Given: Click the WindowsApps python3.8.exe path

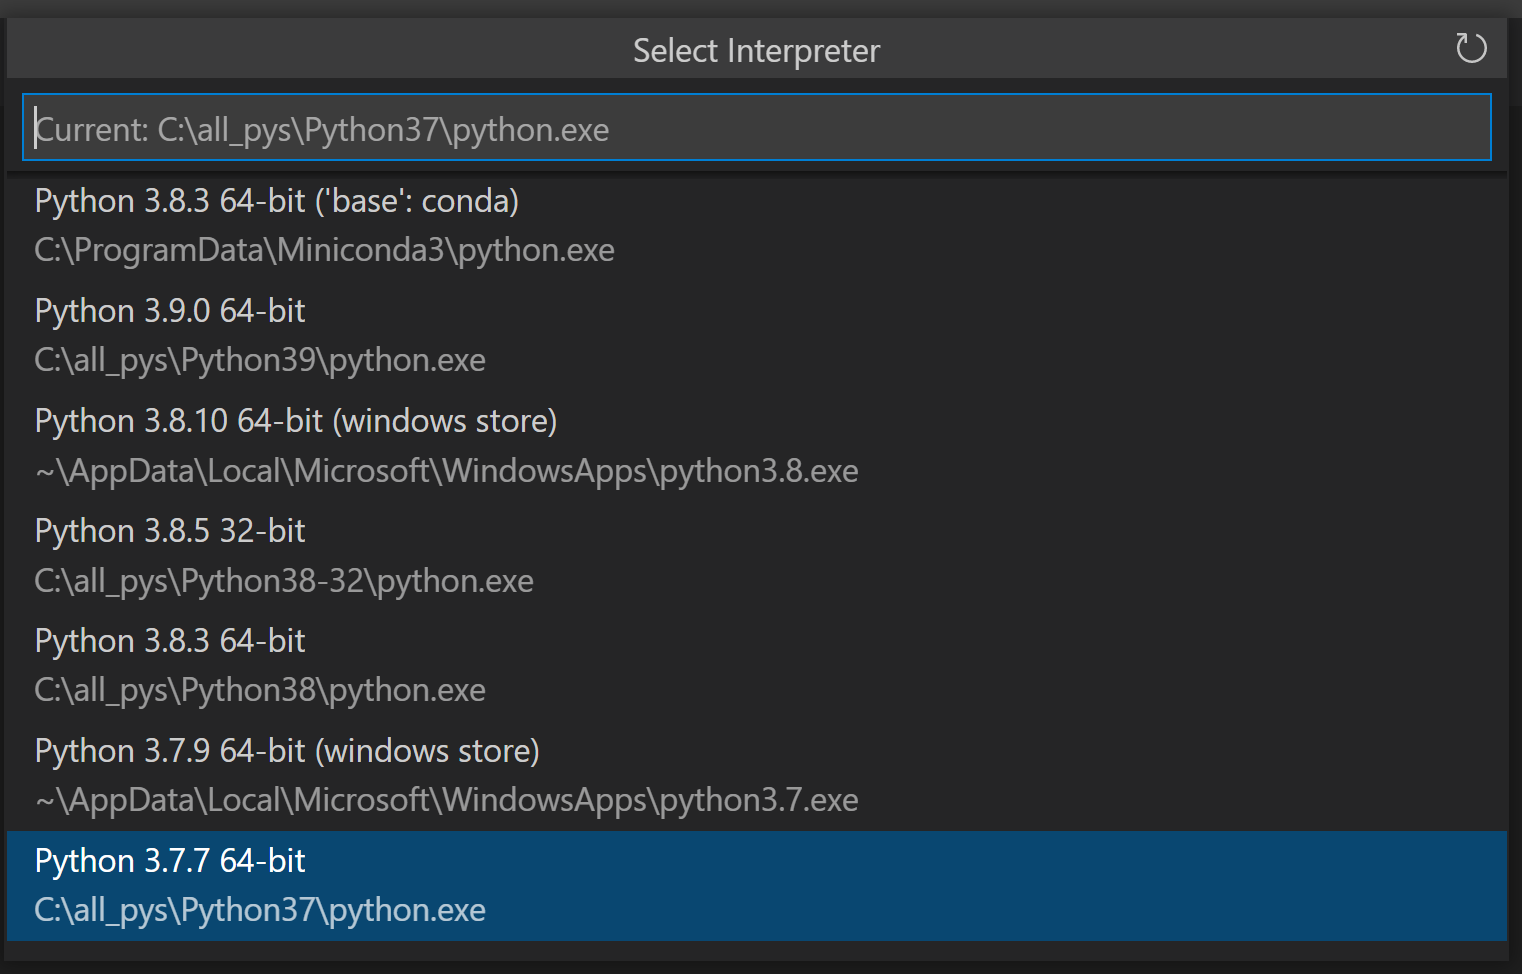Looking at the screenshot, I should (x=446, y=471).
